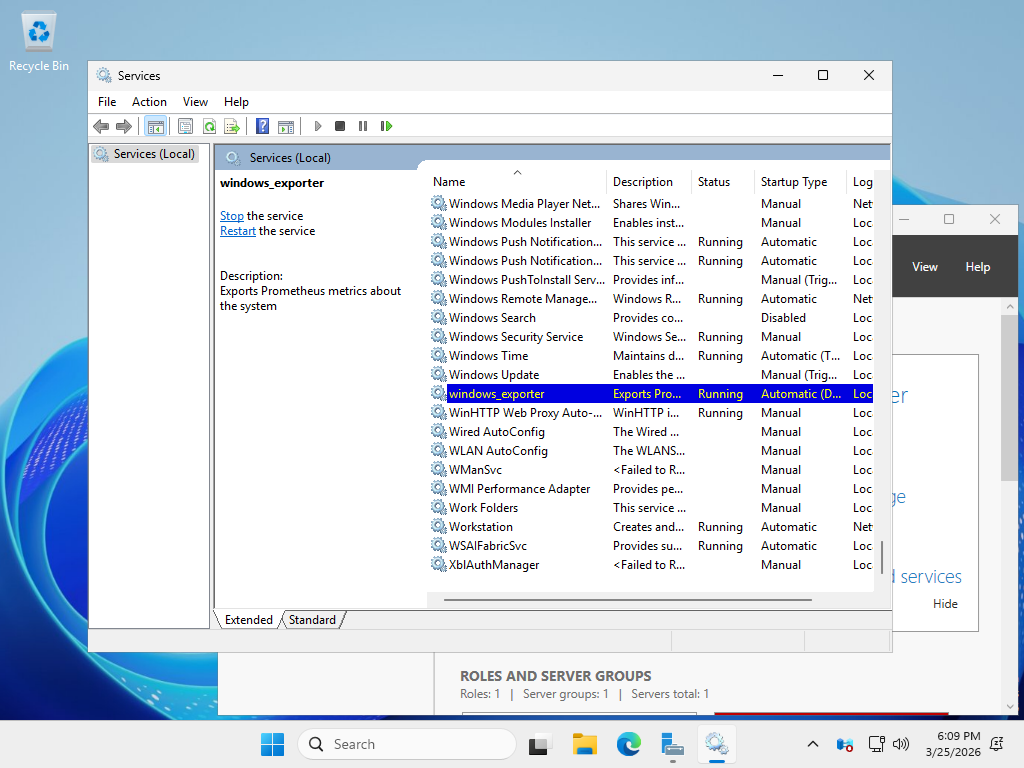
Task: Open Task View from the taskbar
Action: point(539,744)
